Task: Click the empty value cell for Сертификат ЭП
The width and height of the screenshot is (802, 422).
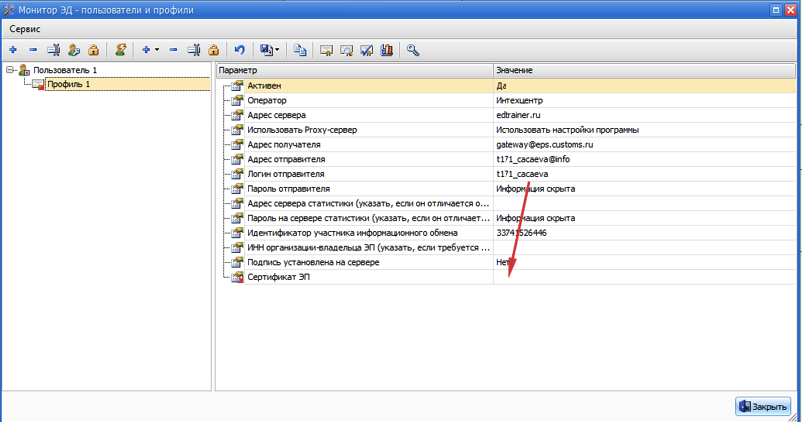Action: tap(644, 277)
